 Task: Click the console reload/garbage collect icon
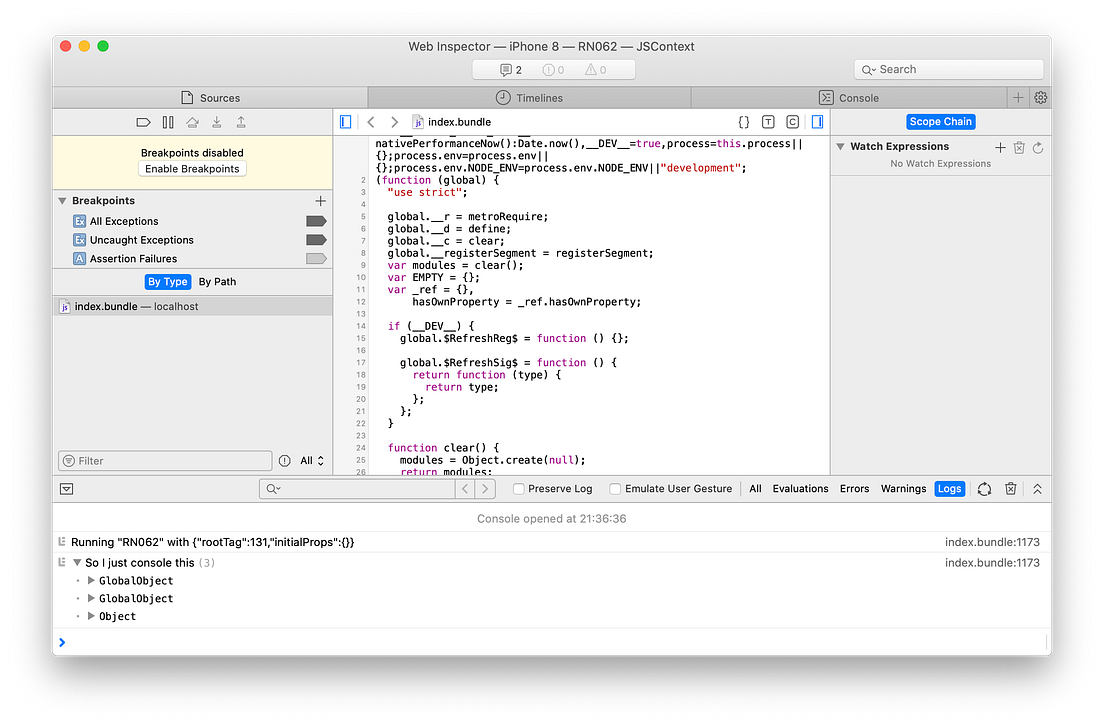click(984, 488)
